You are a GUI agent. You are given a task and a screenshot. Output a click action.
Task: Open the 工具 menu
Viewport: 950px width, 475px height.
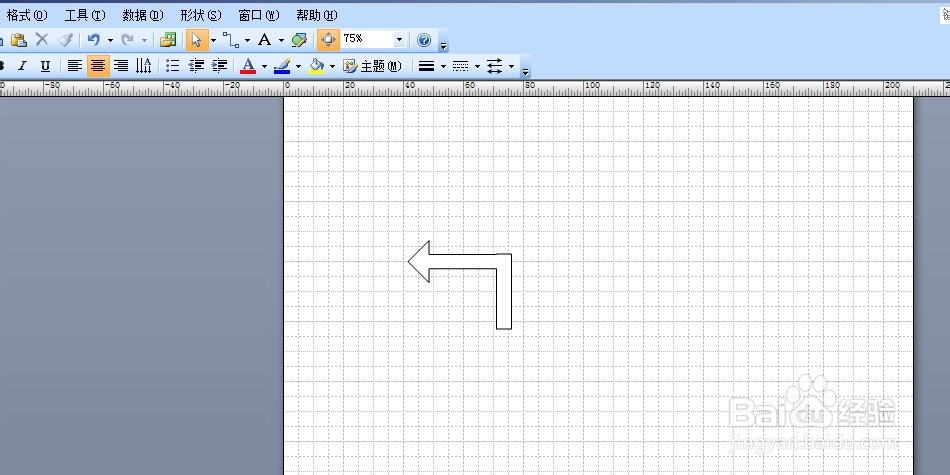(x=85, y=15)
